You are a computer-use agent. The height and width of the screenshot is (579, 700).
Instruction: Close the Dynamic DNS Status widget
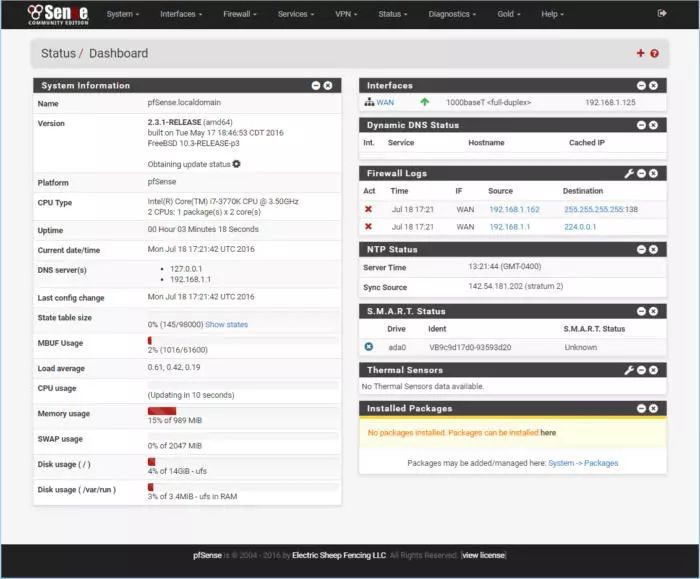(653, 125)
